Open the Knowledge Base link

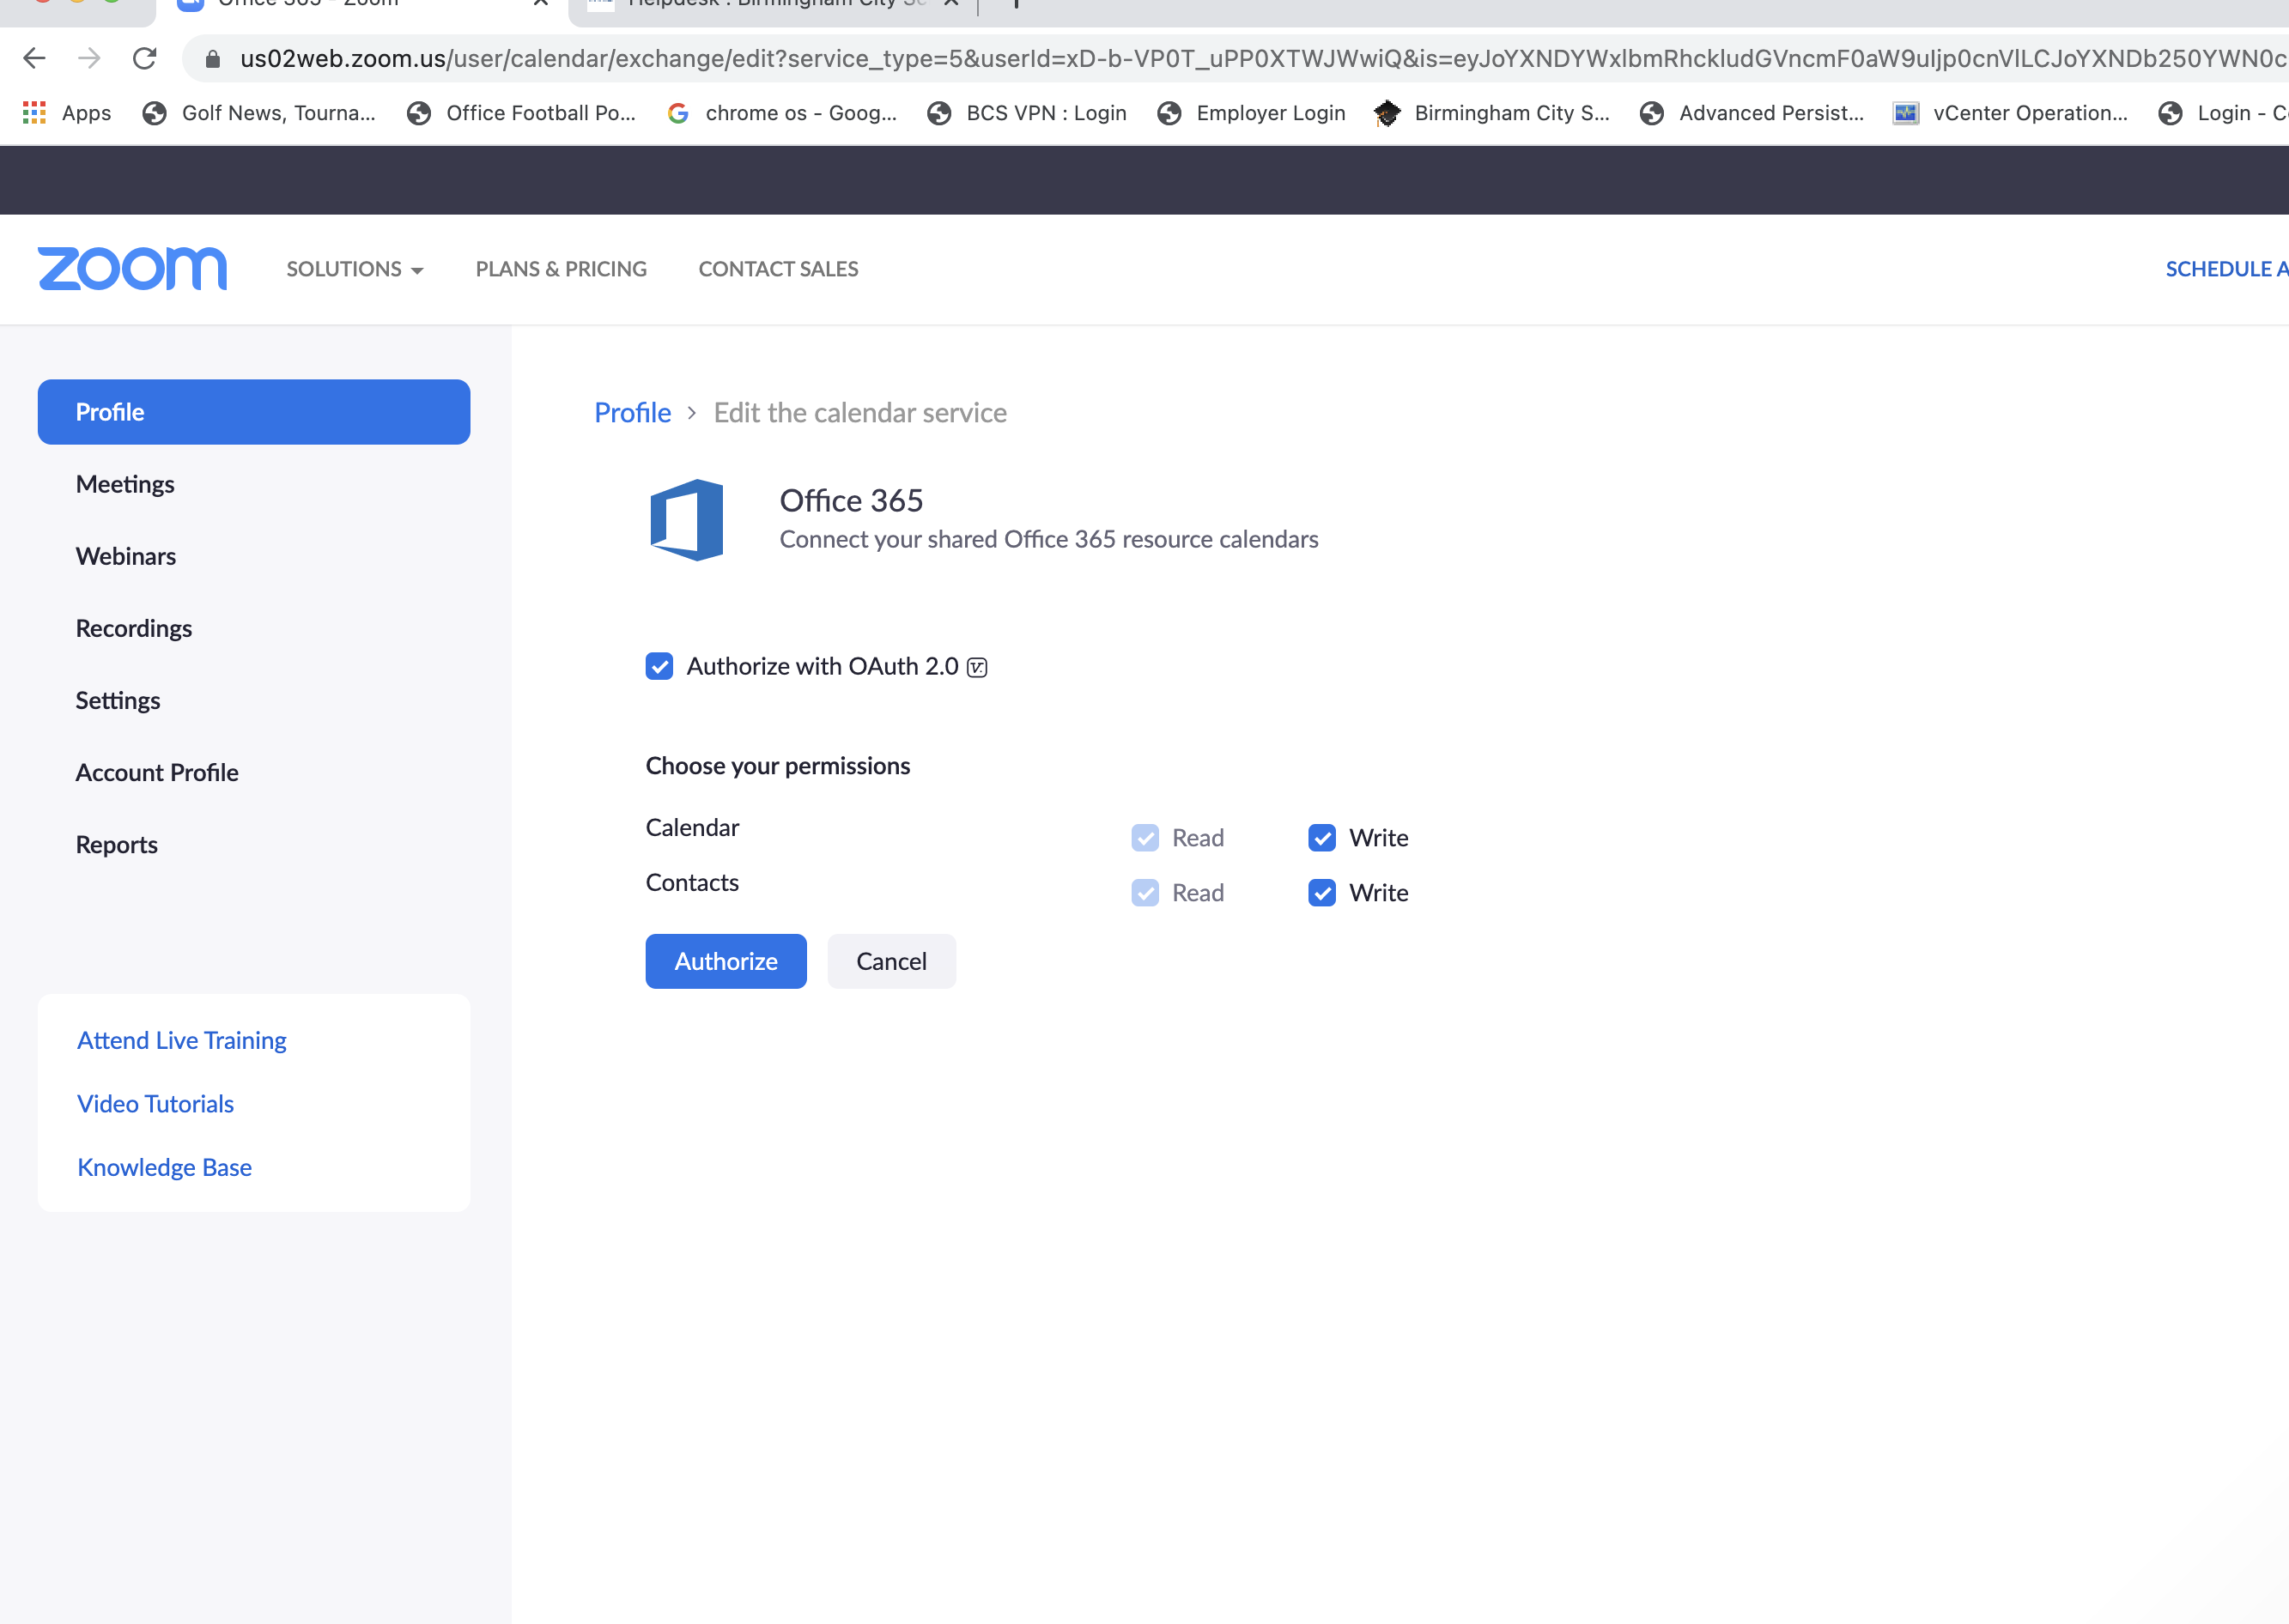coord(164,1167)
